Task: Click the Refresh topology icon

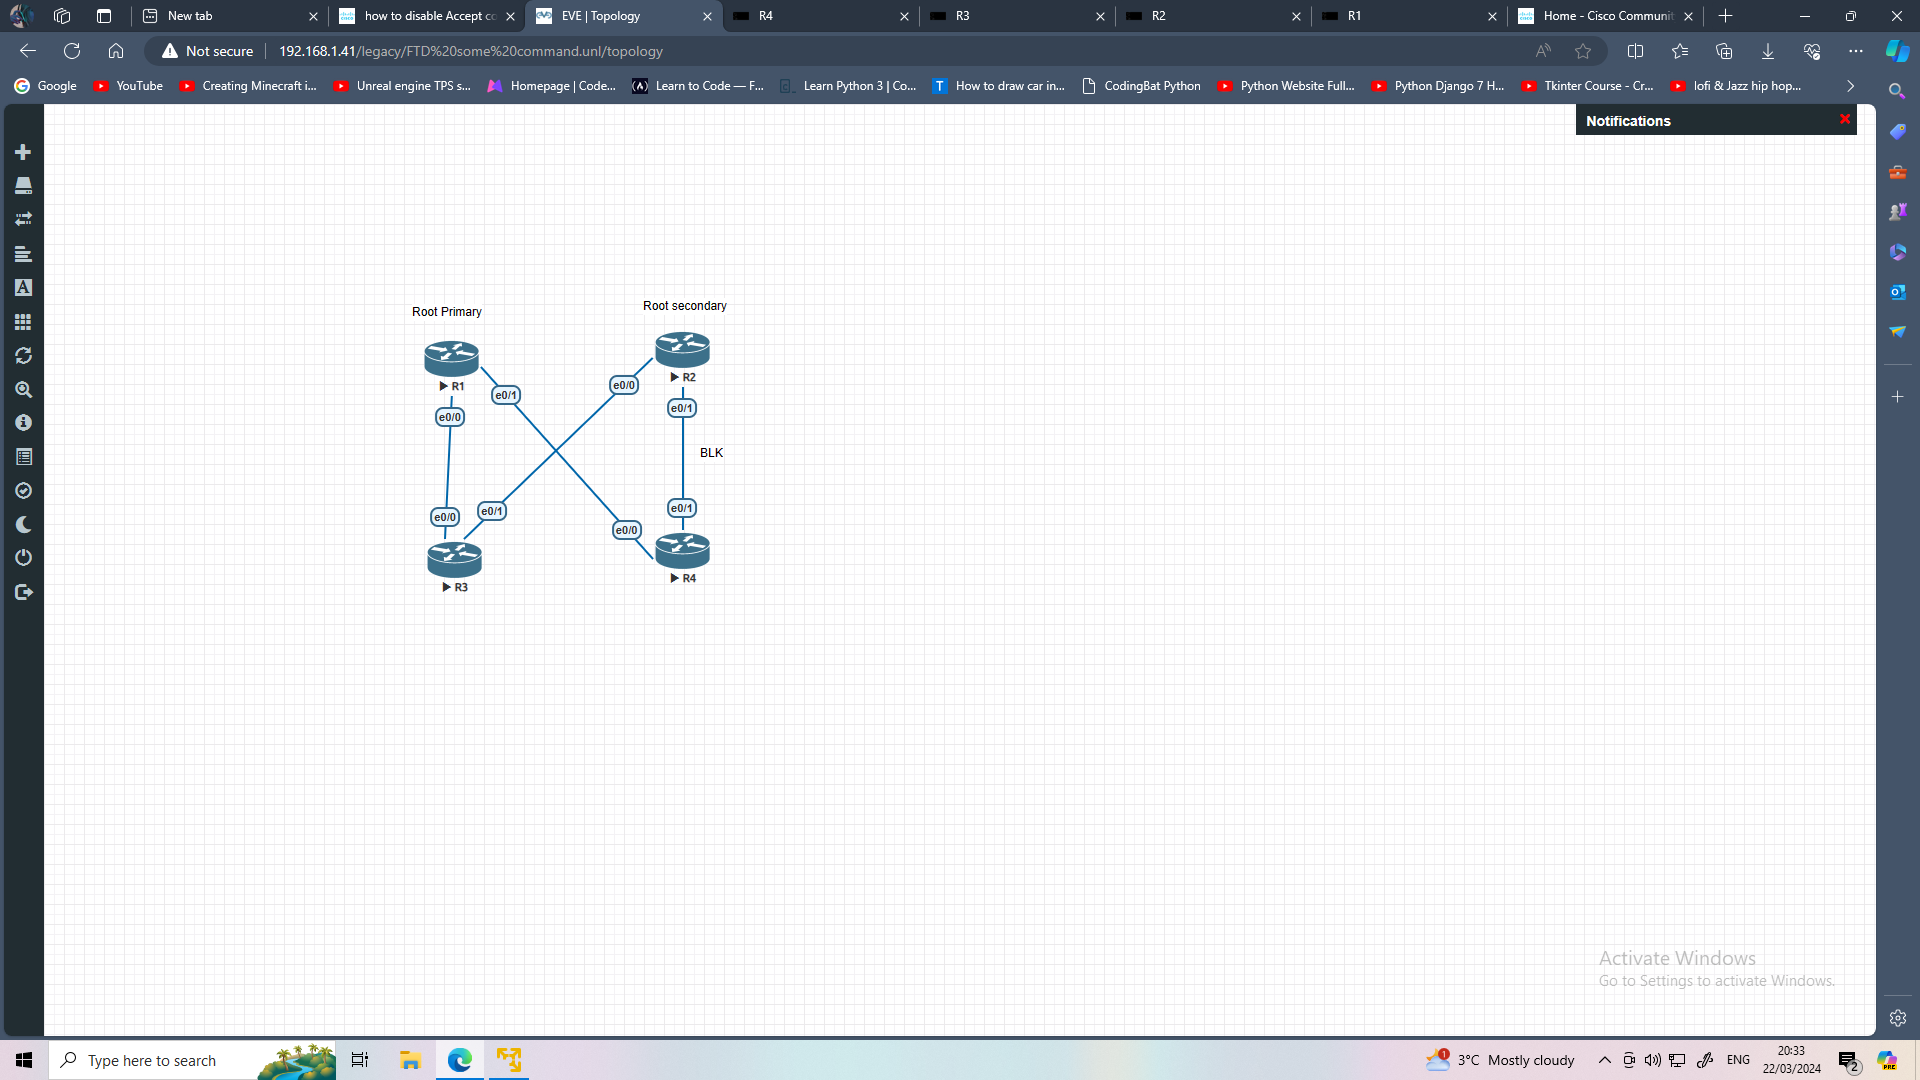Action: [23, 355]
